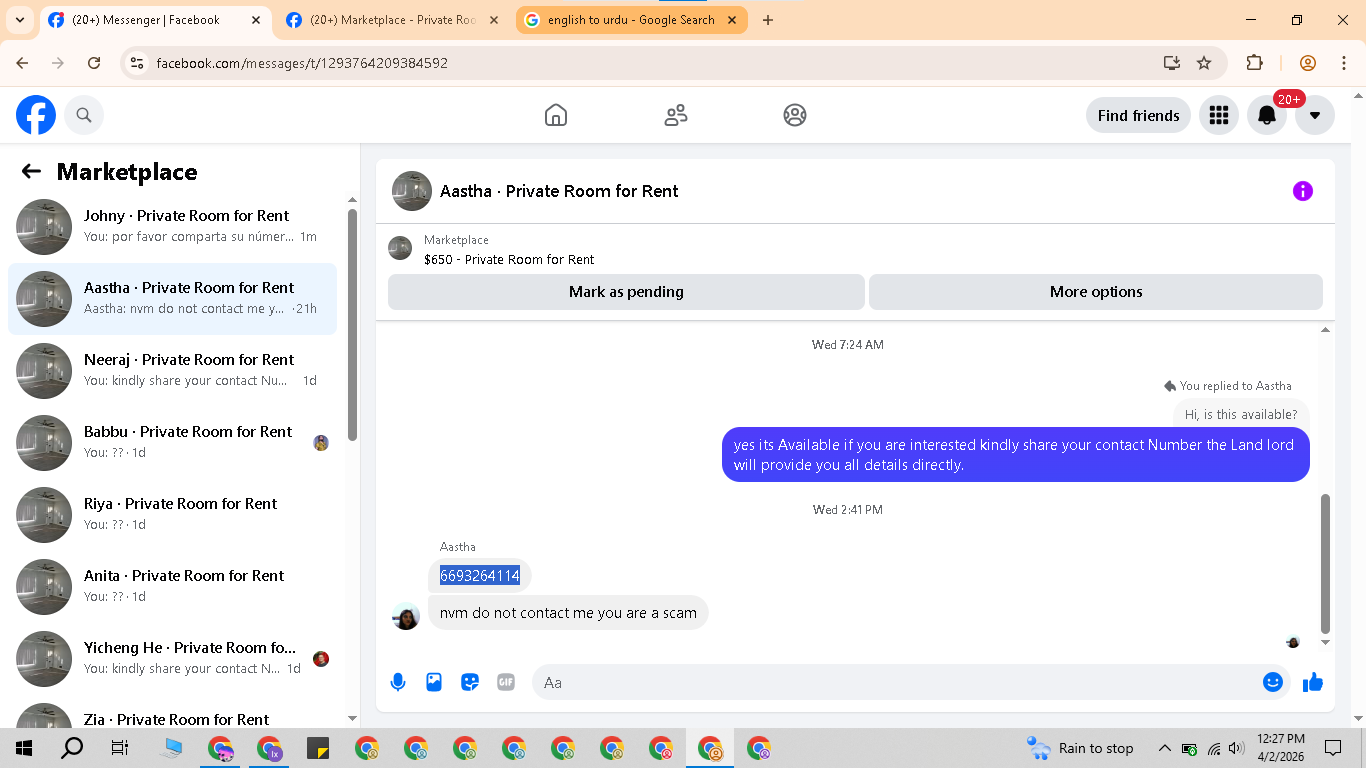Close the Marketplace - Private Room tab
Screen dimensions: 1366x768
[494, 20]
